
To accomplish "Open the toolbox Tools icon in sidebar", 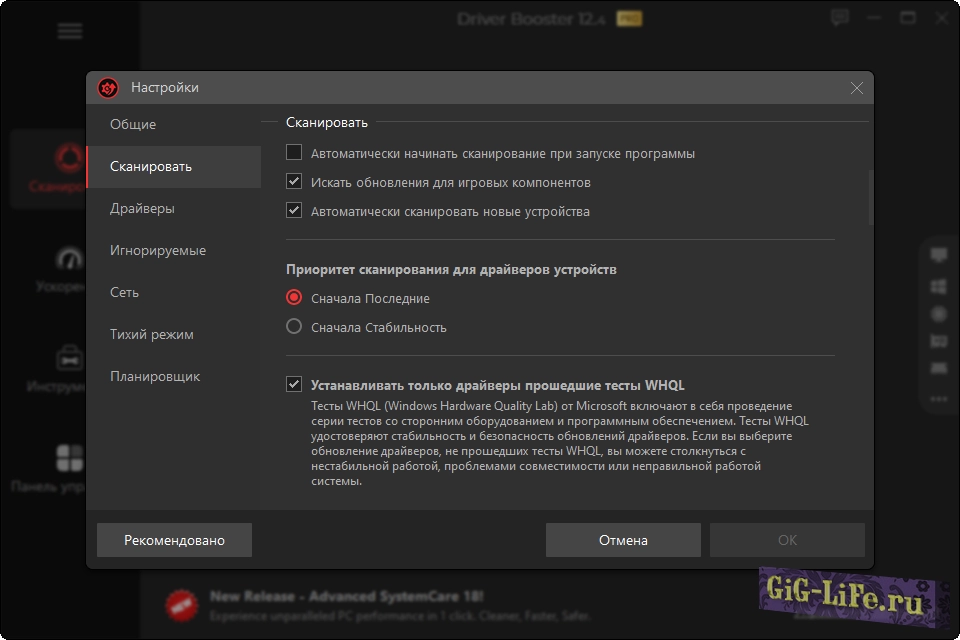I will point(69,357).
